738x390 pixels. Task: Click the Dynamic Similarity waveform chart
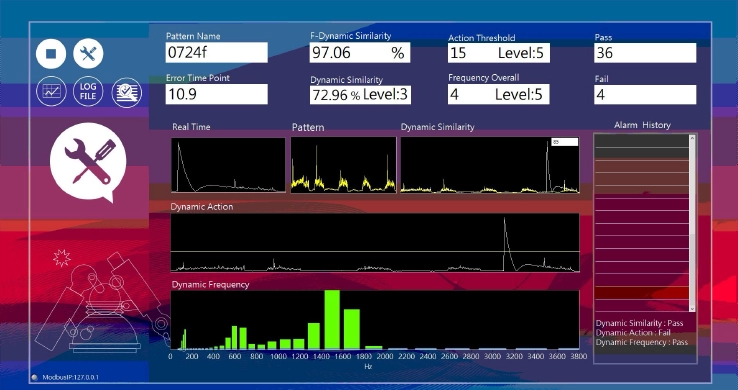point(490,165)
